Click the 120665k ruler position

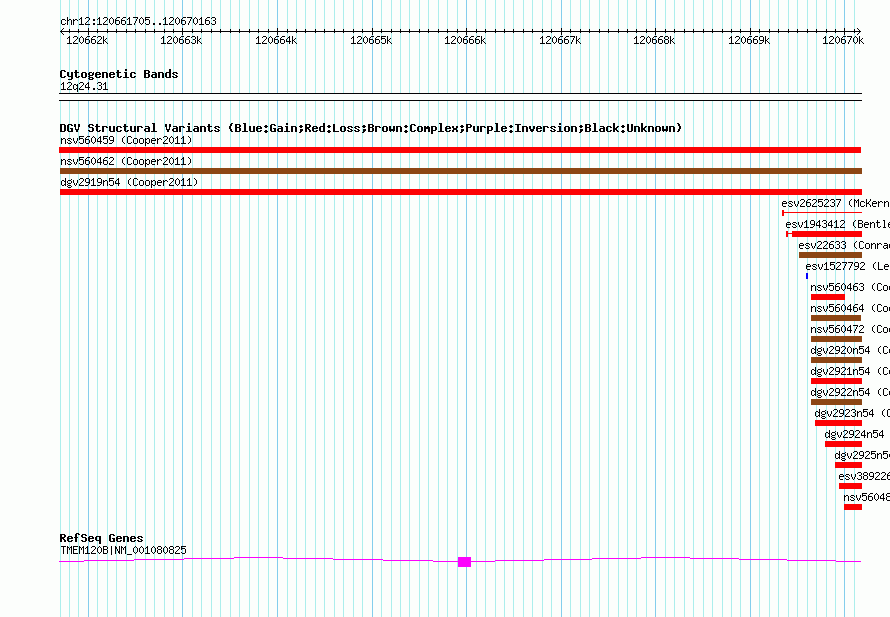371,40
